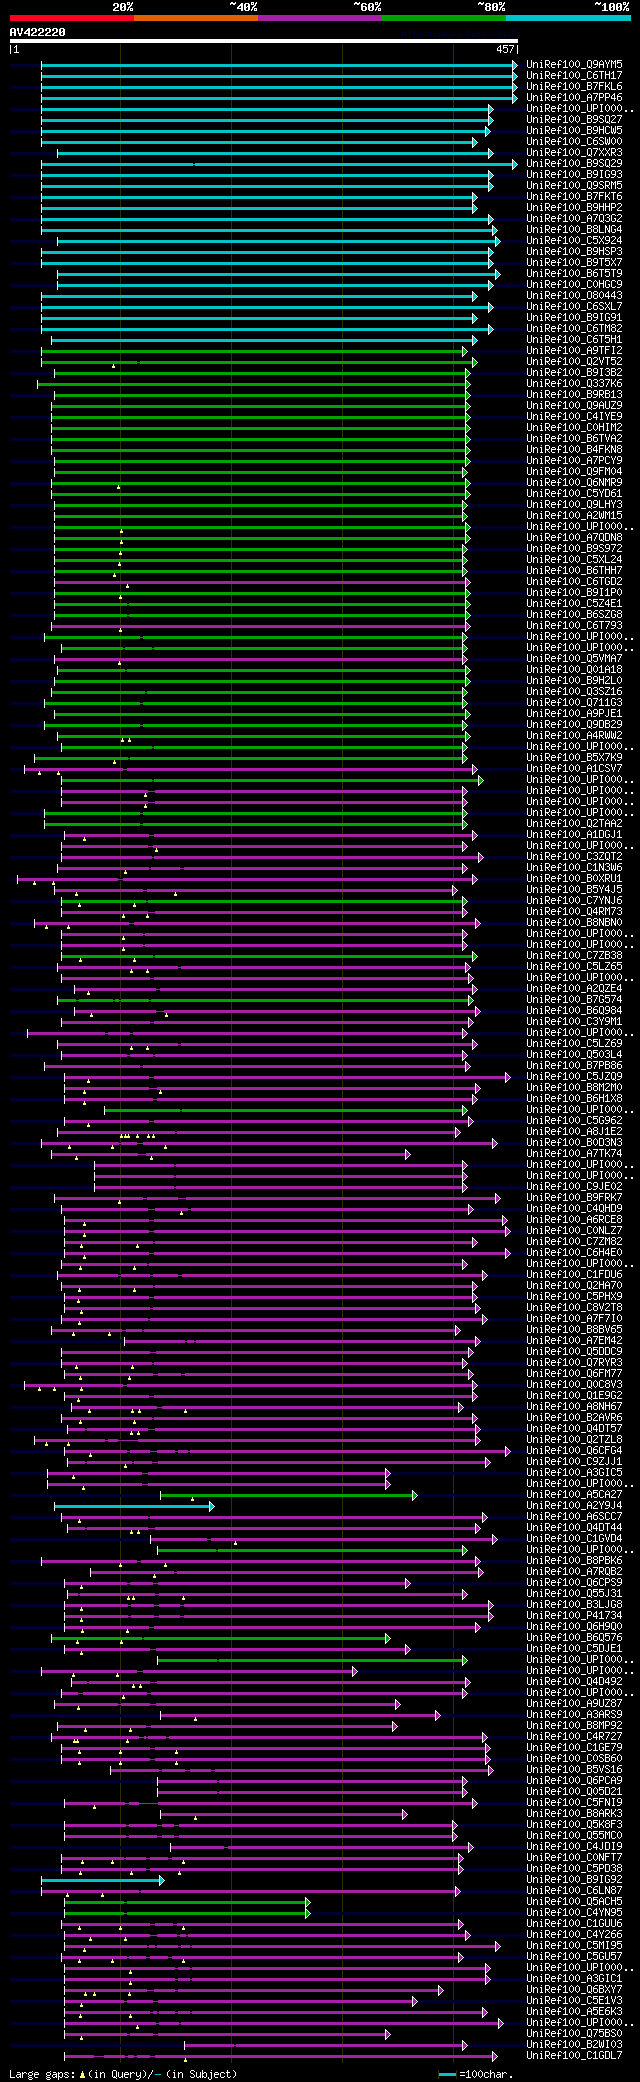The height and width of the screenshot is (2082, 640).
Task: Select the AV422220 query label
Action: pyautogui.click(x=38, y=32)
